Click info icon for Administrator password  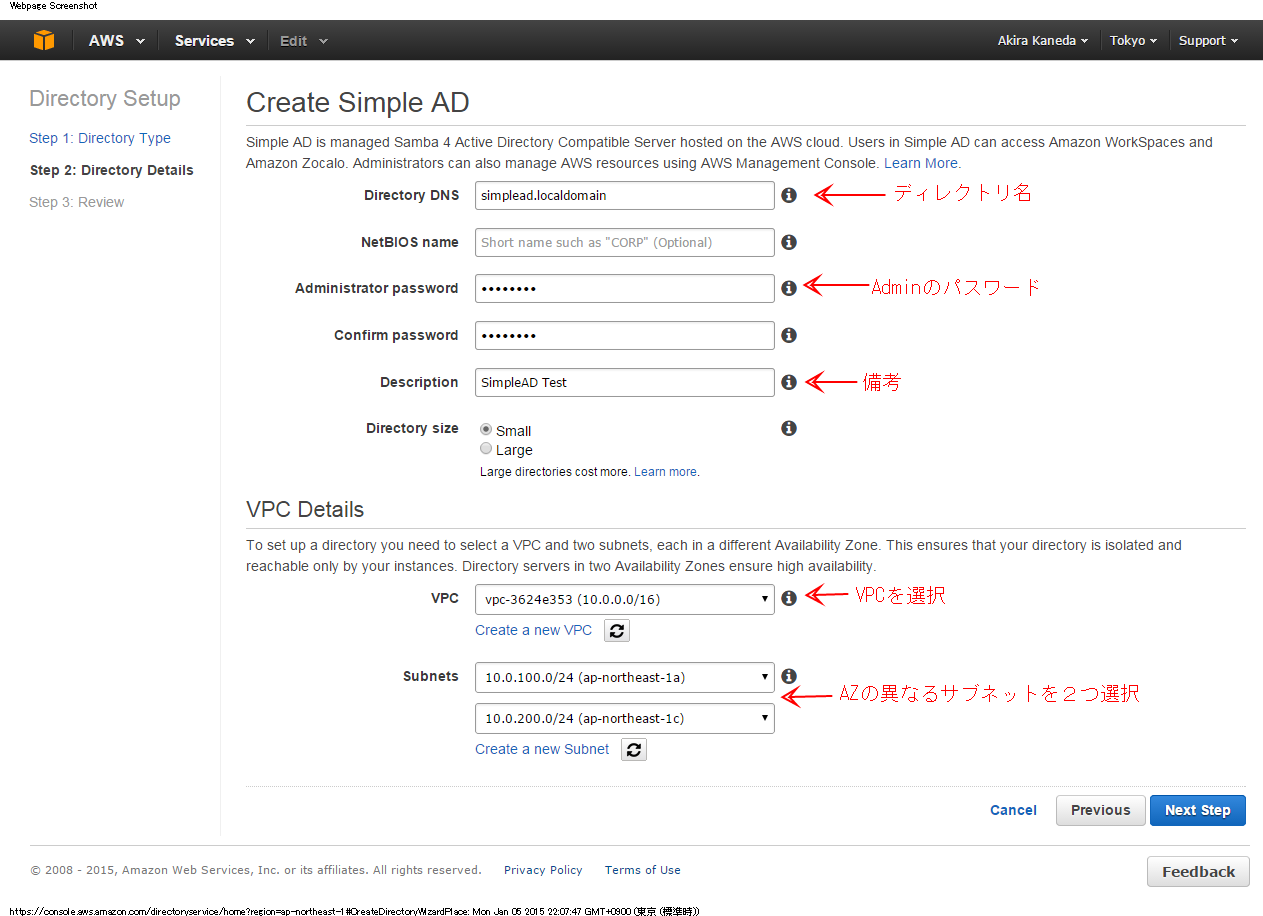point(789,288)
